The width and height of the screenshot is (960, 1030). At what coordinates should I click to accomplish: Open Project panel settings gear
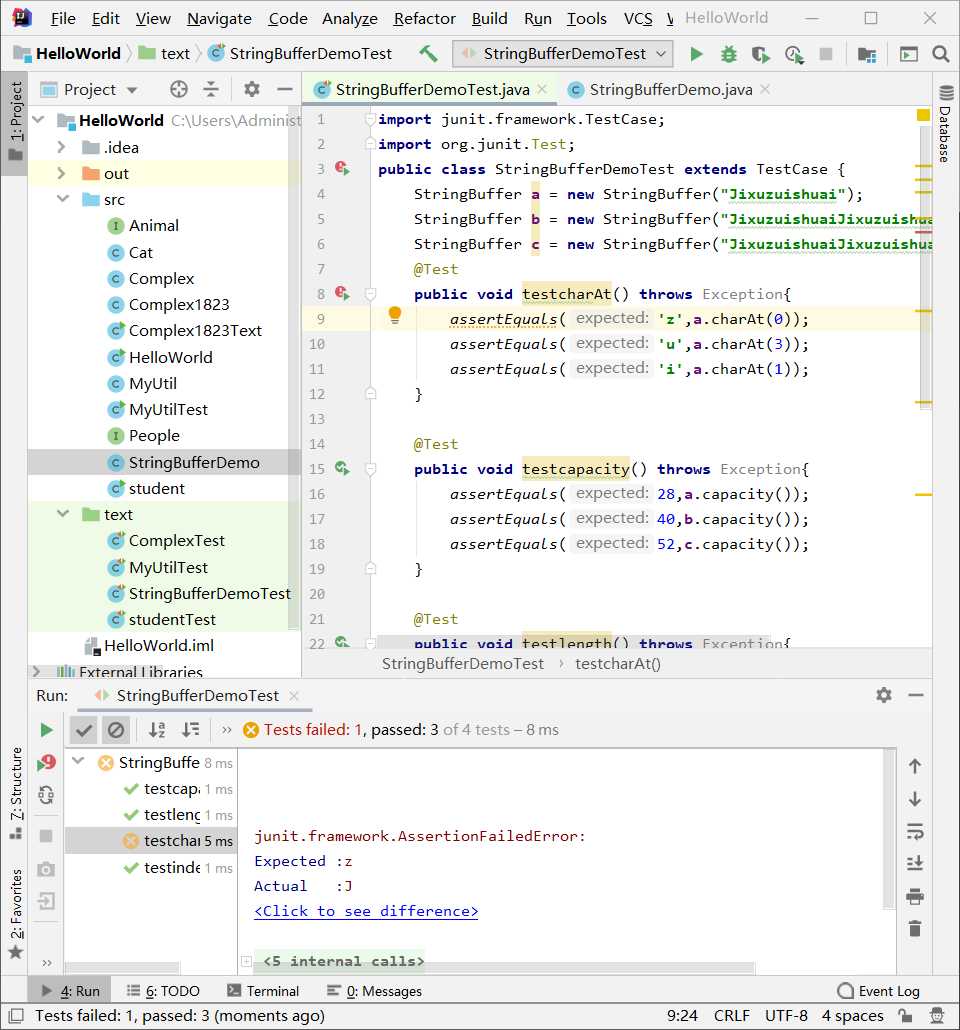point(252,89)
